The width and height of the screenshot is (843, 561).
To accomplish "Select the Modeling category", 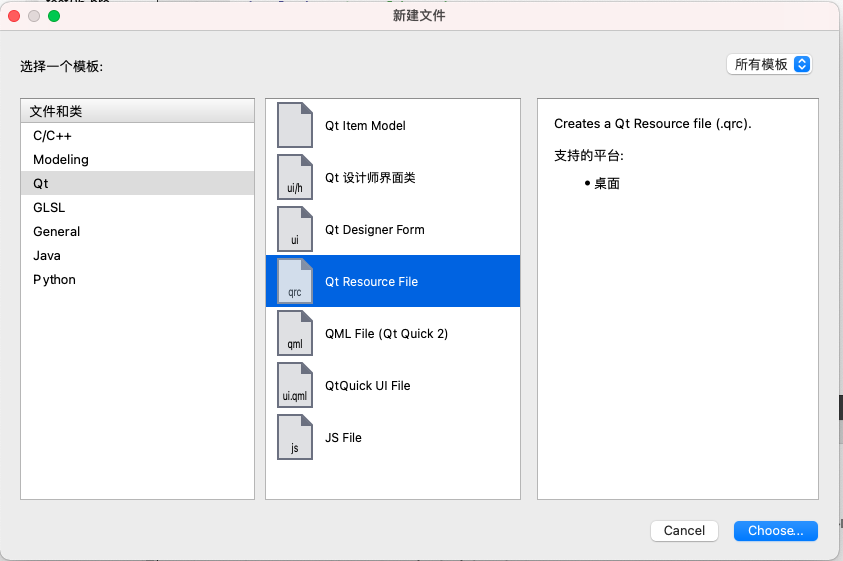I will pos(61,159).
